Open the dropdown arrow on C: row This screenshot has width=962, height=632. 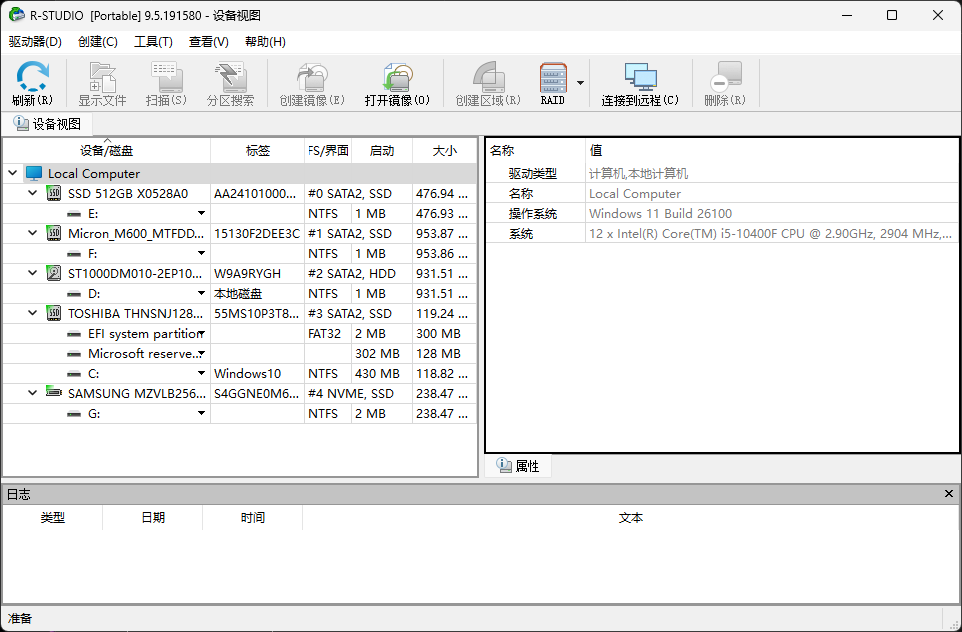pyautogui.click(x=201, y=373)
